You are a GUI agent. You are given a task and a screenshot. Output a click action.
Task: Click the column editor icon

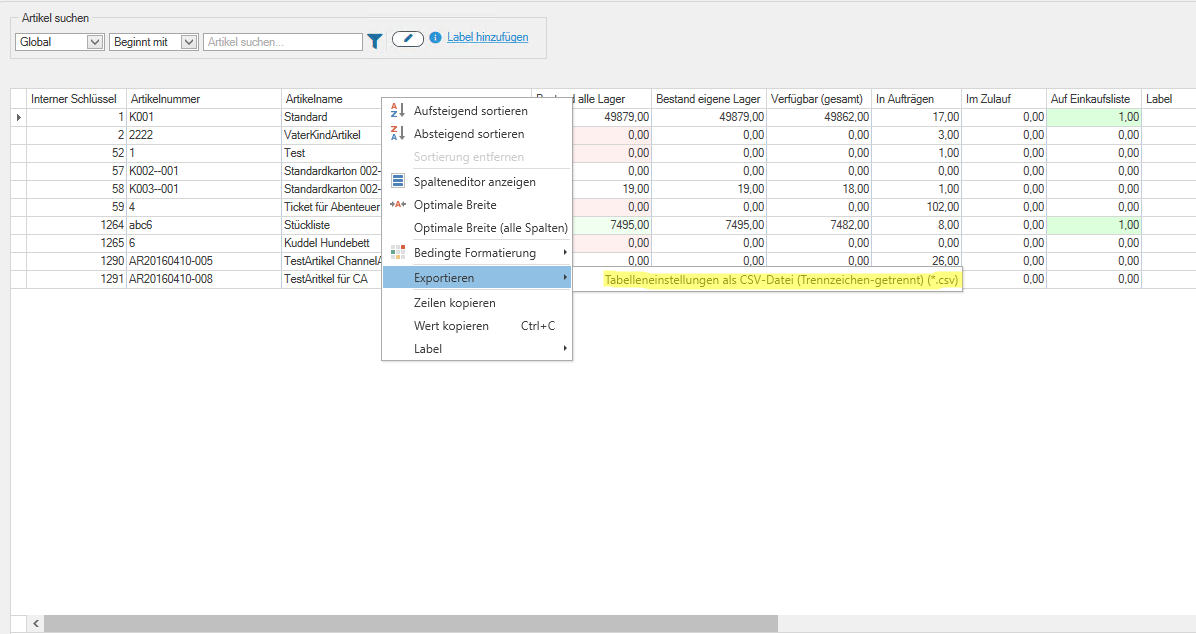pyautogui.click(x=397, y=182)
